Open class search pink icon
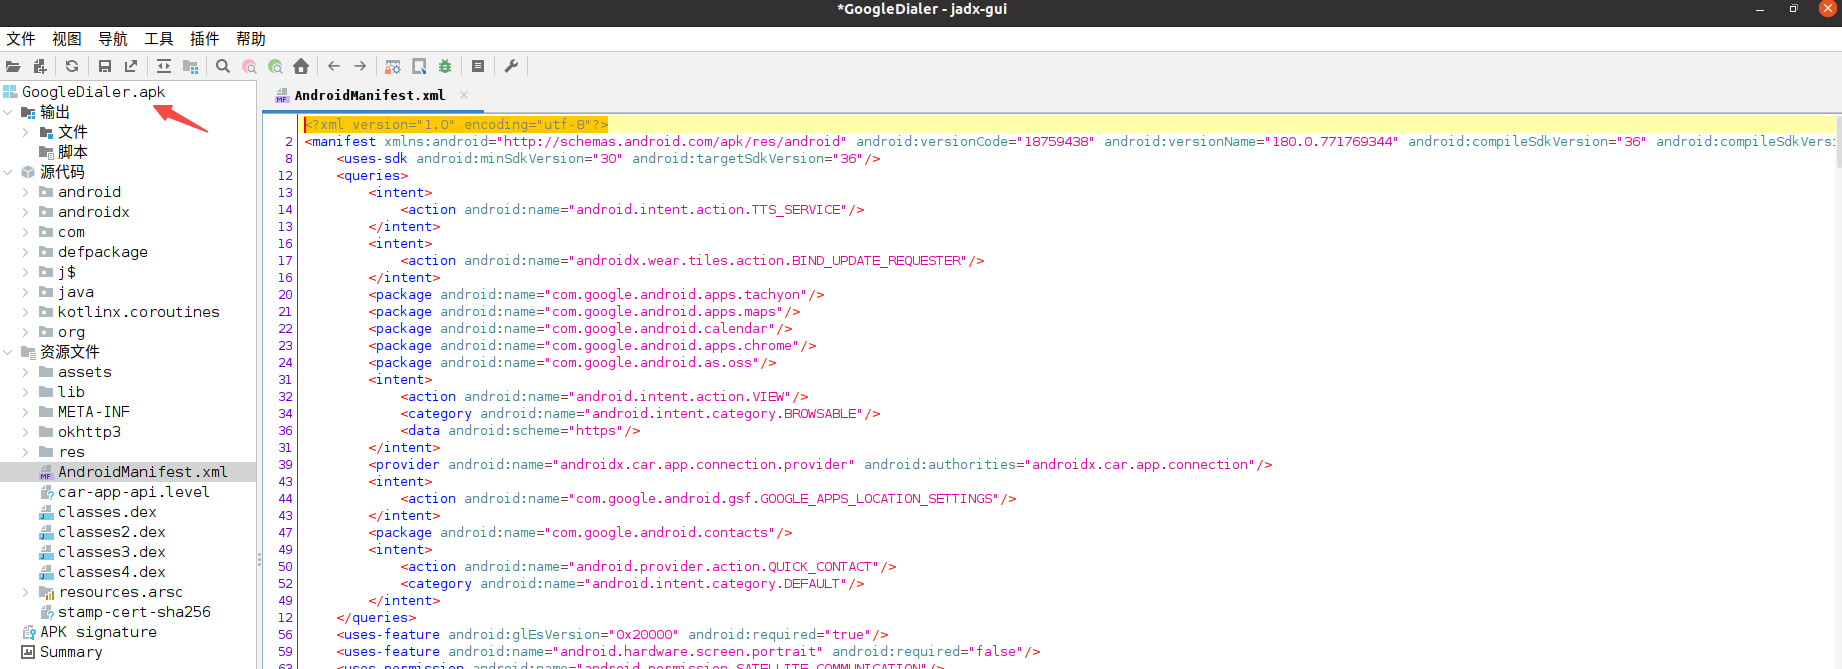Screen dimensions: 1842x669 tap(249, 66)
